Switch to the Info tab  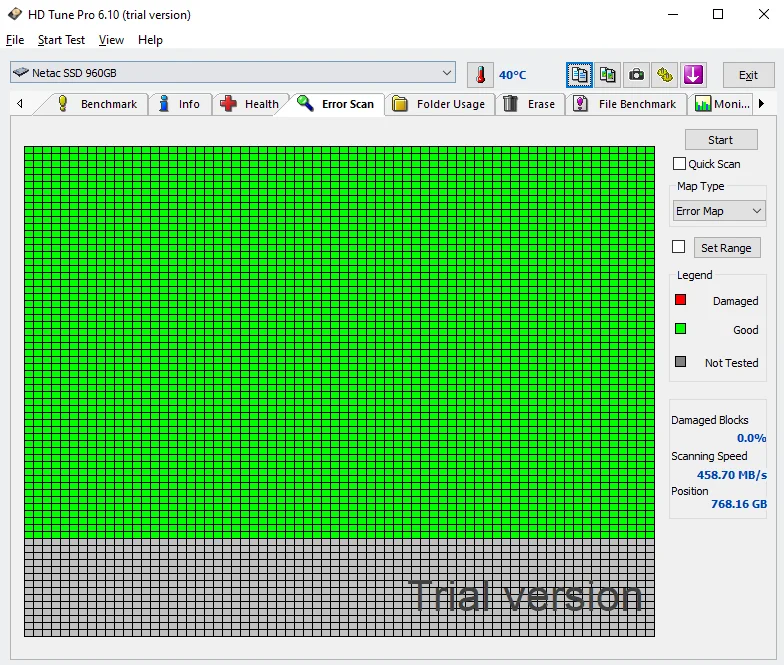pos(180,104)
